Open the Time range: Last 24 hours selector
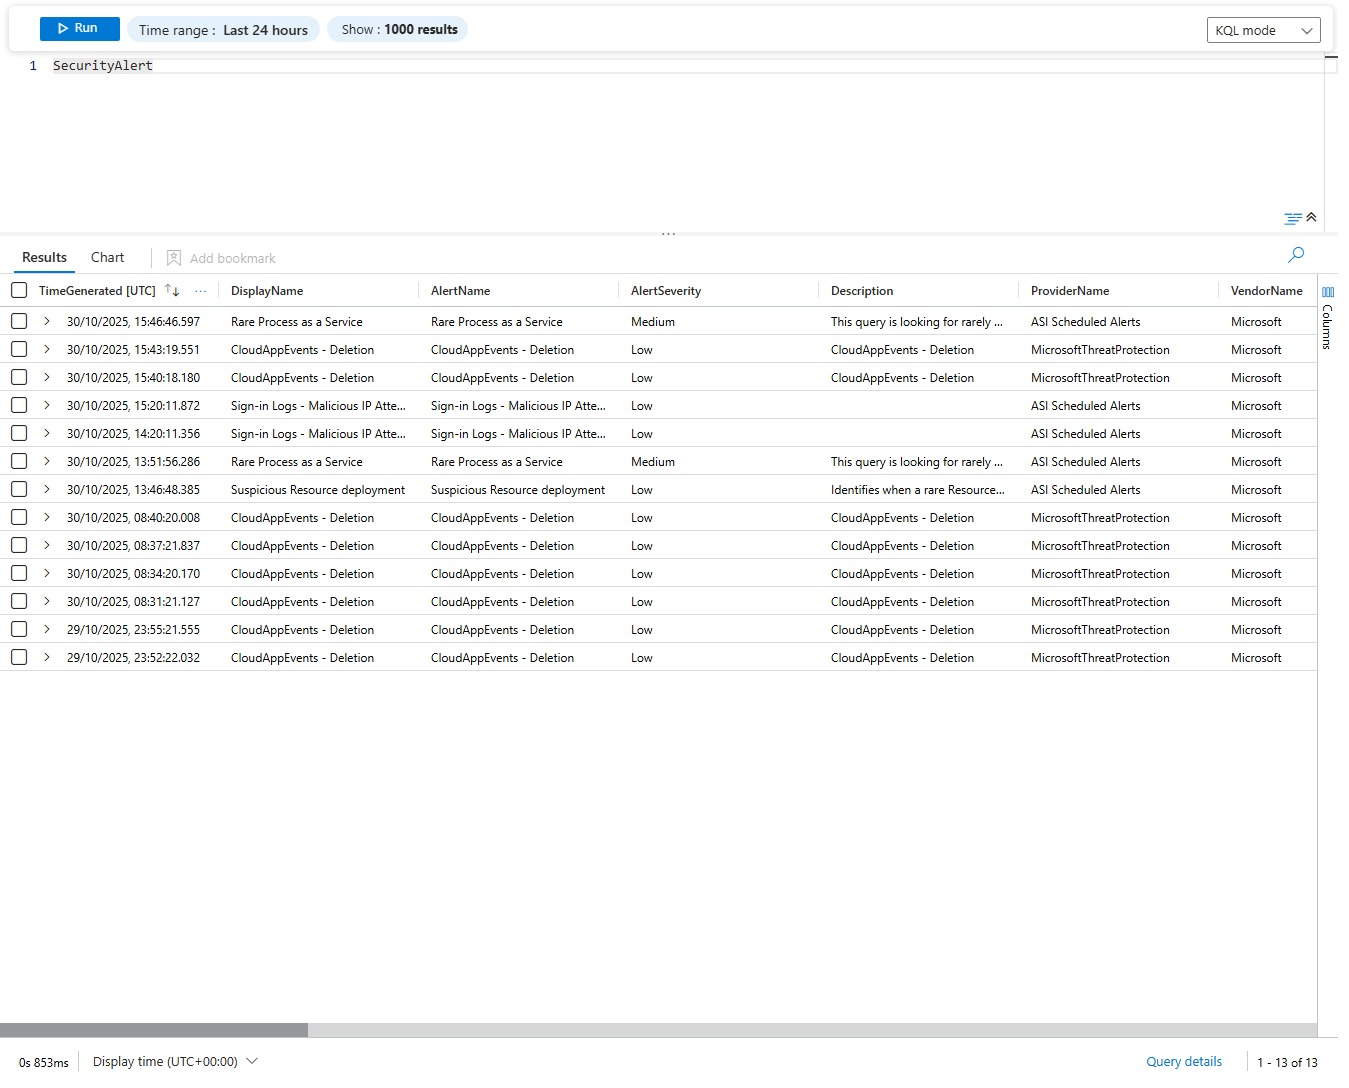This screenshot has height=1088, width=1349. click(223, 29)
